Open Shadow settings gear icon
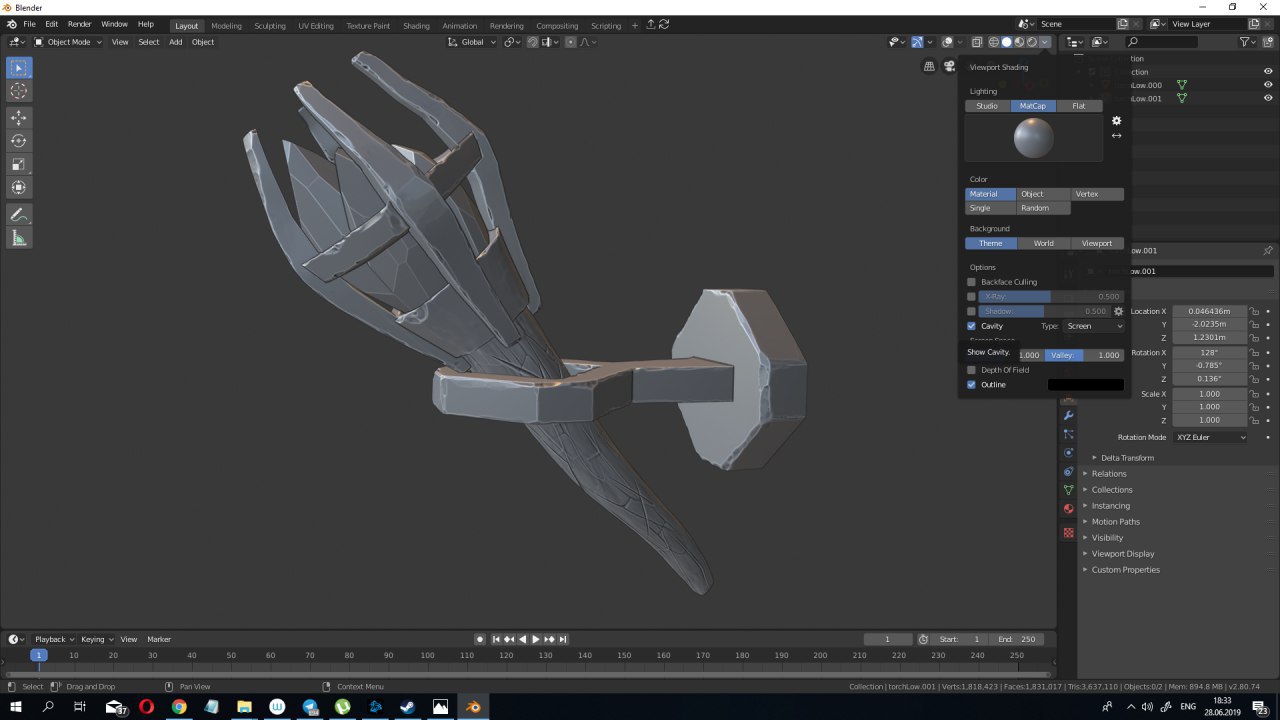 point(1119,311)
